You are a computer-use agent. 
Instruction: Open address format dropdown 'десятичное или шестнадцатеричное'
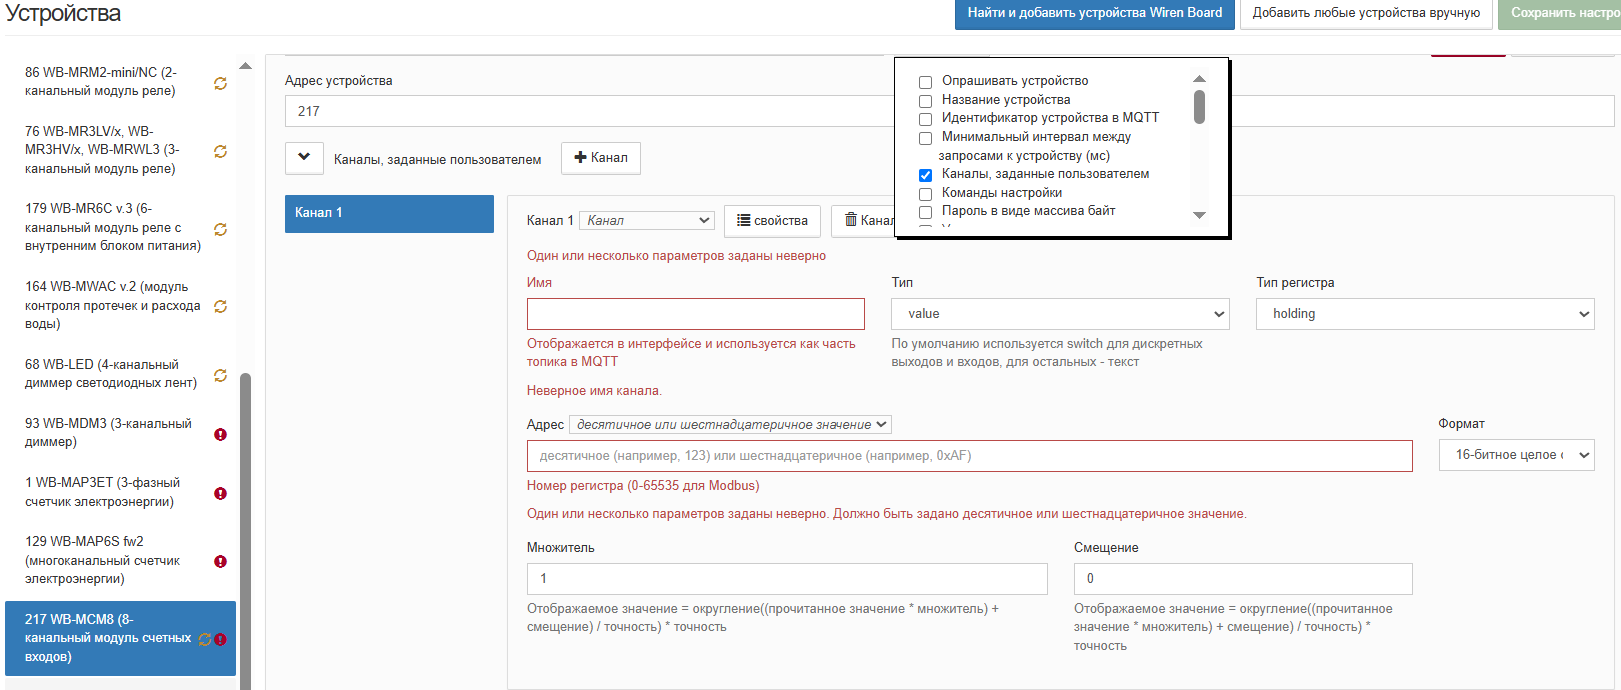[730, 425]
